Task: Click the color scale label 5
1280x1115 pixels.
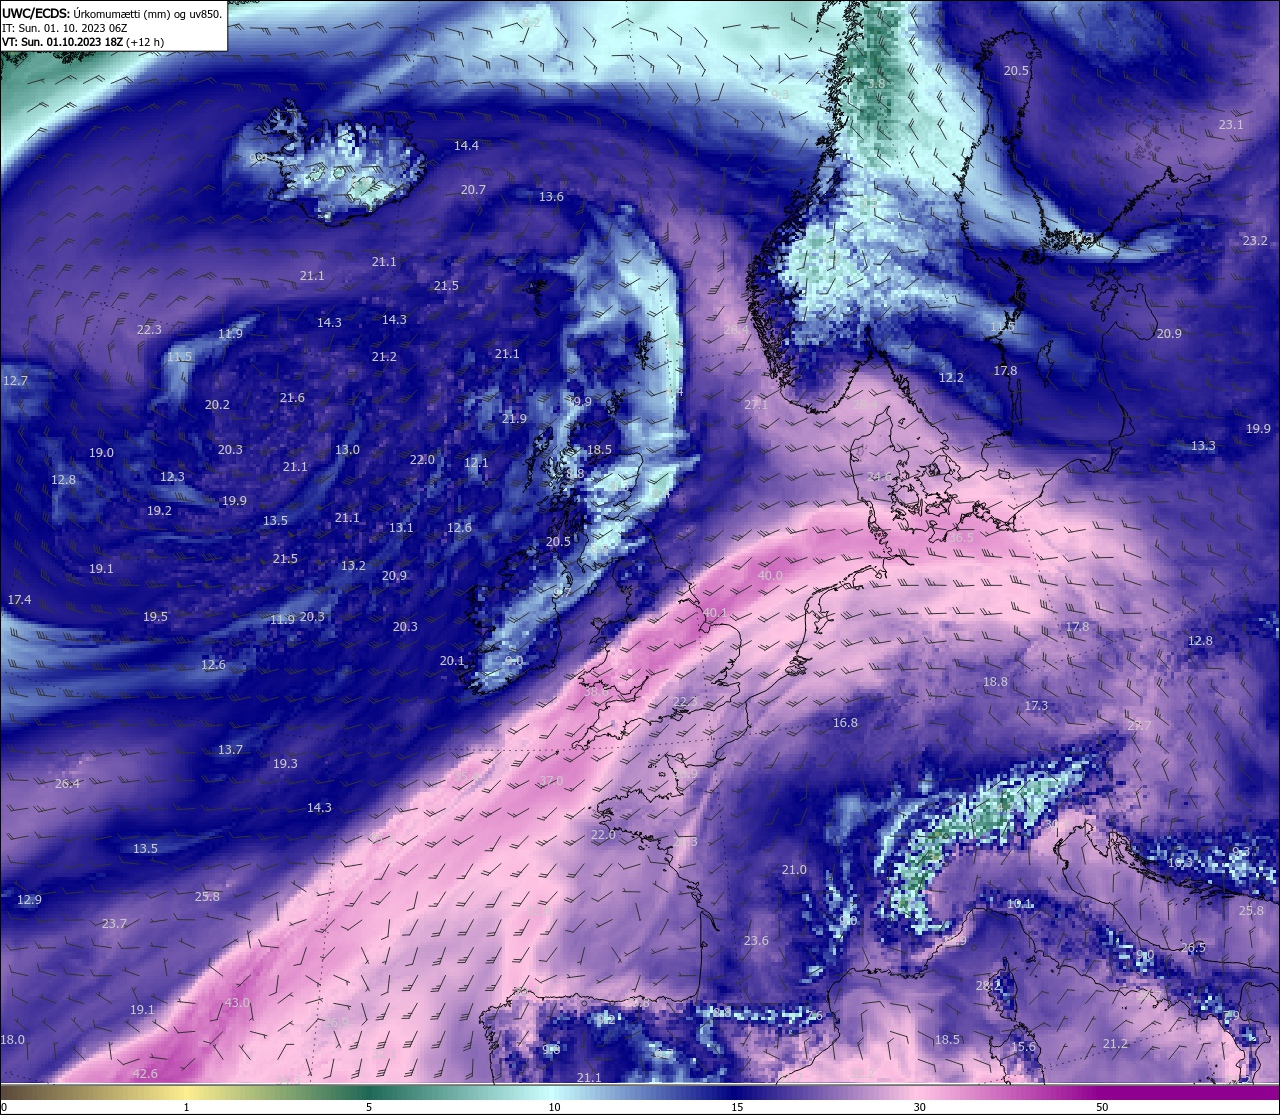Action: coord(369,1107)
